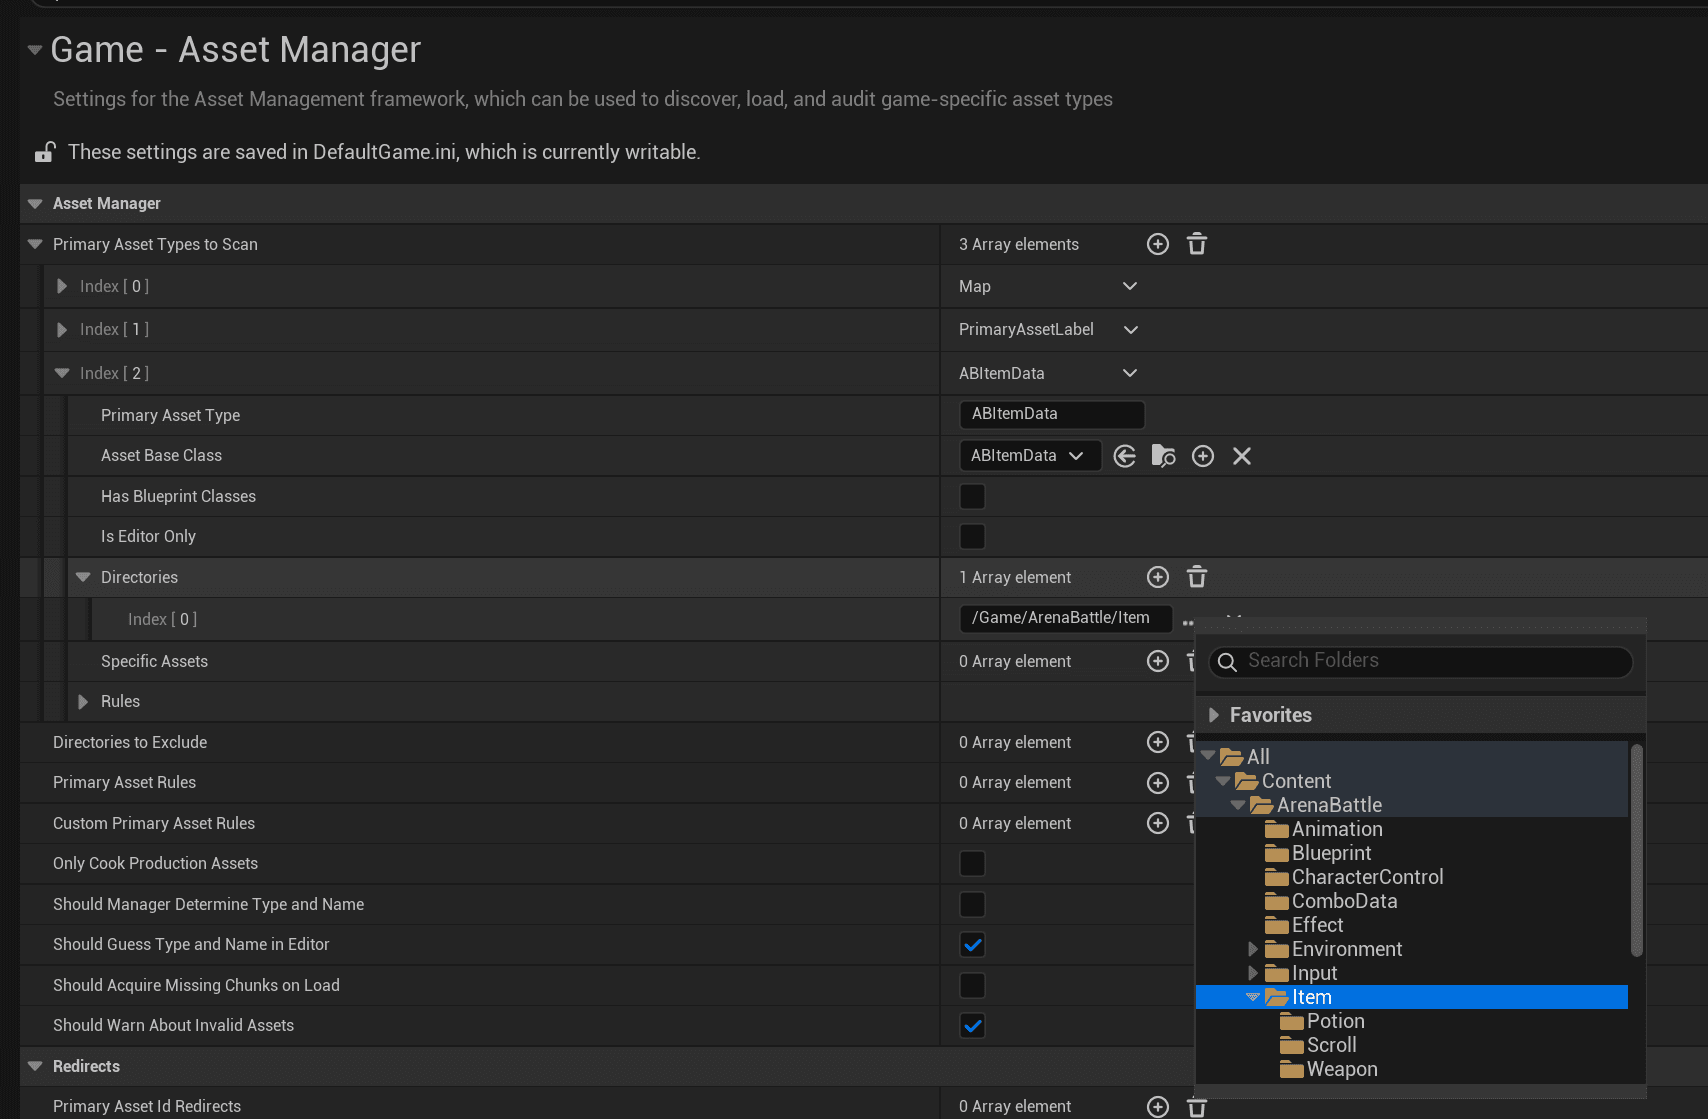Select the Potion folder in picker

[1335, 1021]
